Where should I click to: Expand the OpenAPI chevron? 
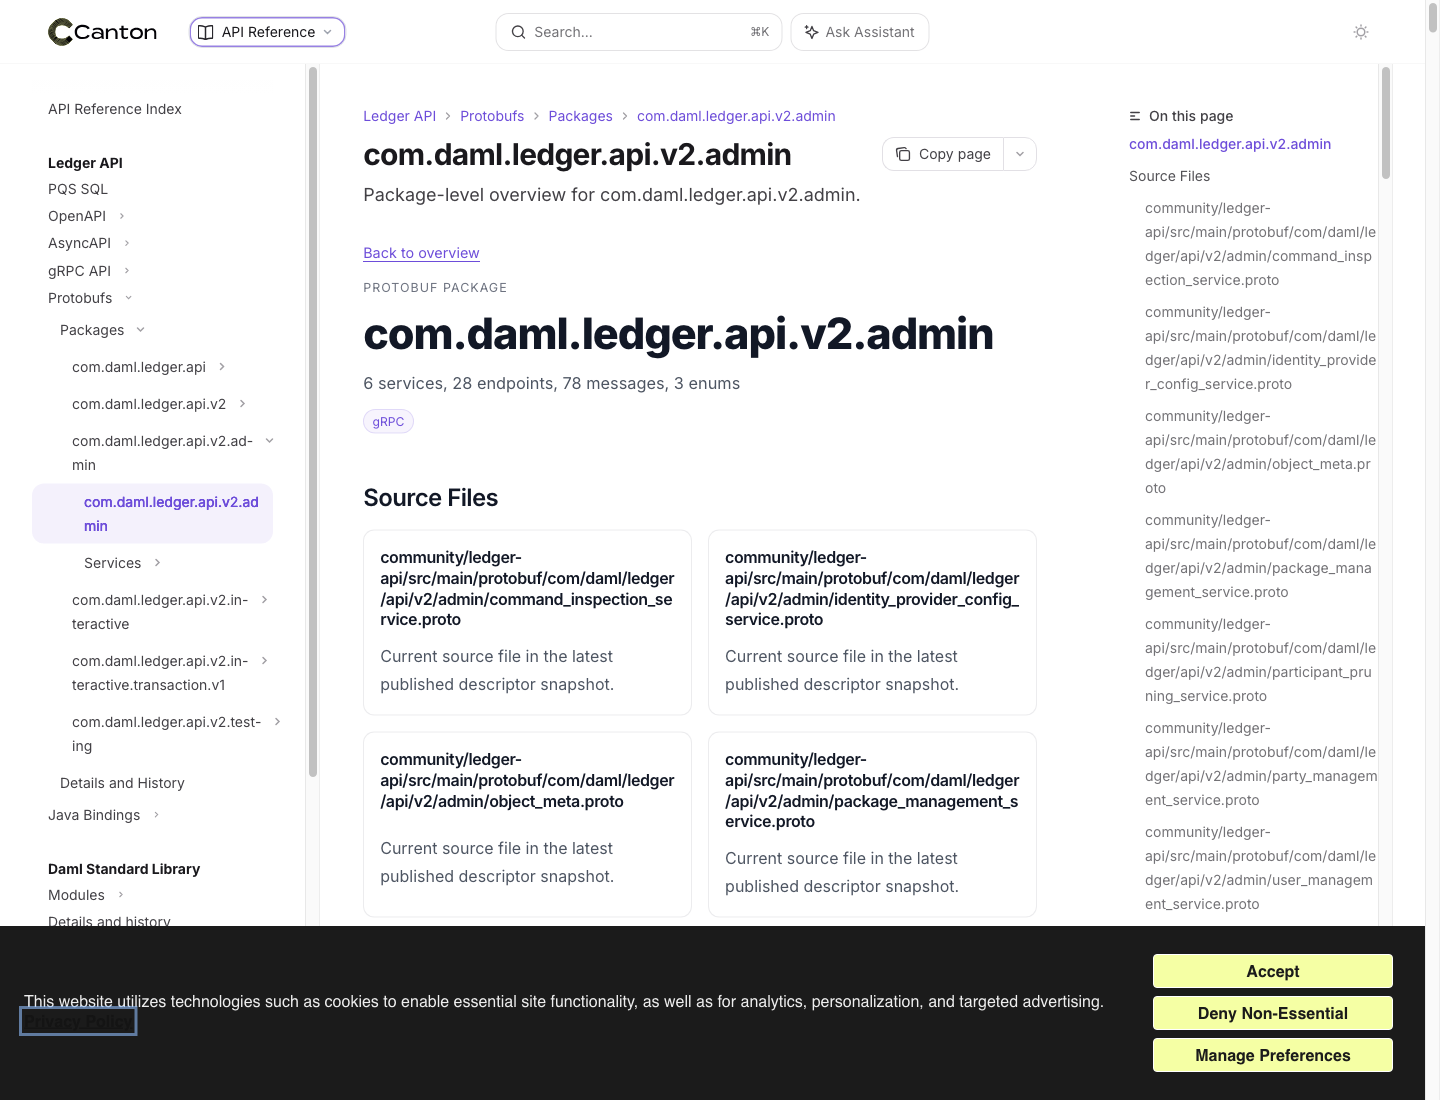pyautogui.click(x=122, y=216)
